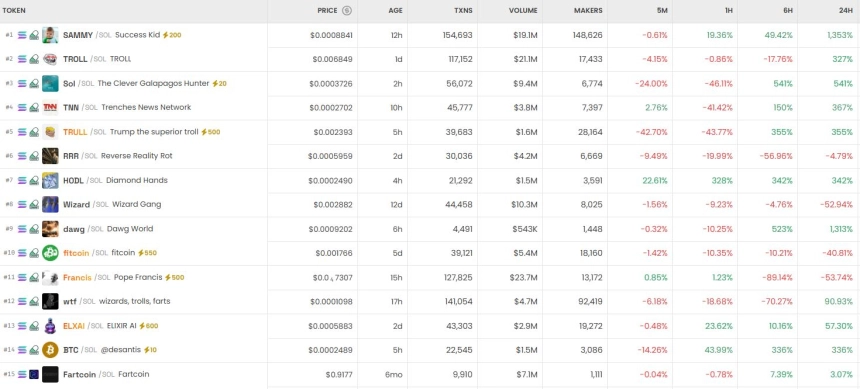Click the green fitcoin logo icon
This screenshot has width=860, height=389.
point(50,253)
